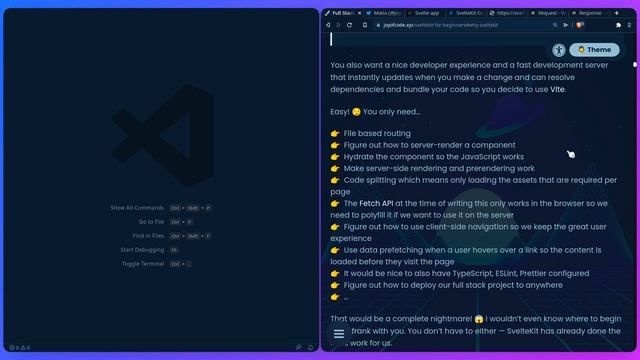Click Show All Commands in VS Code
Screen dimensions: 640x360
[137, 208]
